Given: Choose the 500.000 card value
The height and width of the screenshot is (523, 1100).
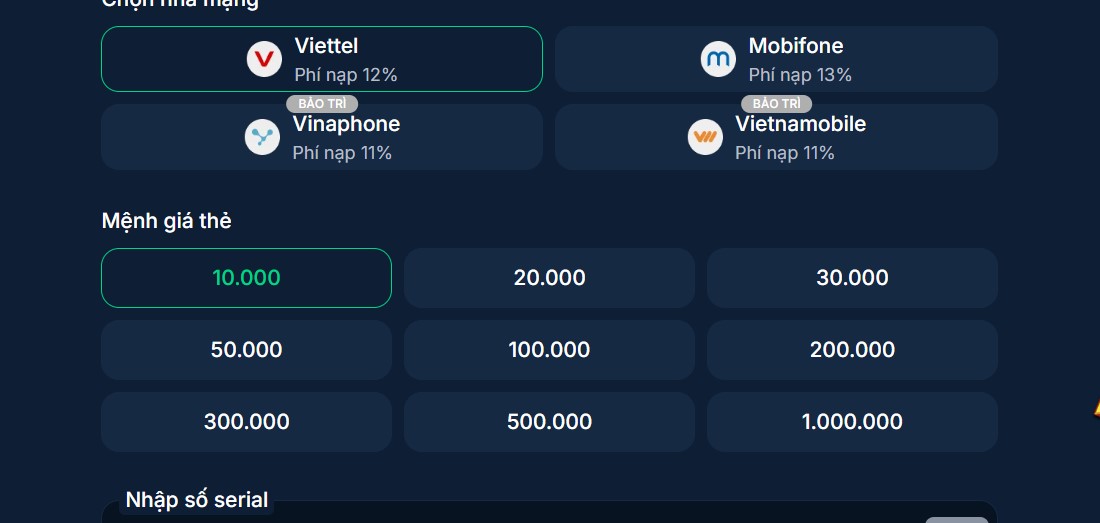Looking at the screenshot, I should 549,422.
